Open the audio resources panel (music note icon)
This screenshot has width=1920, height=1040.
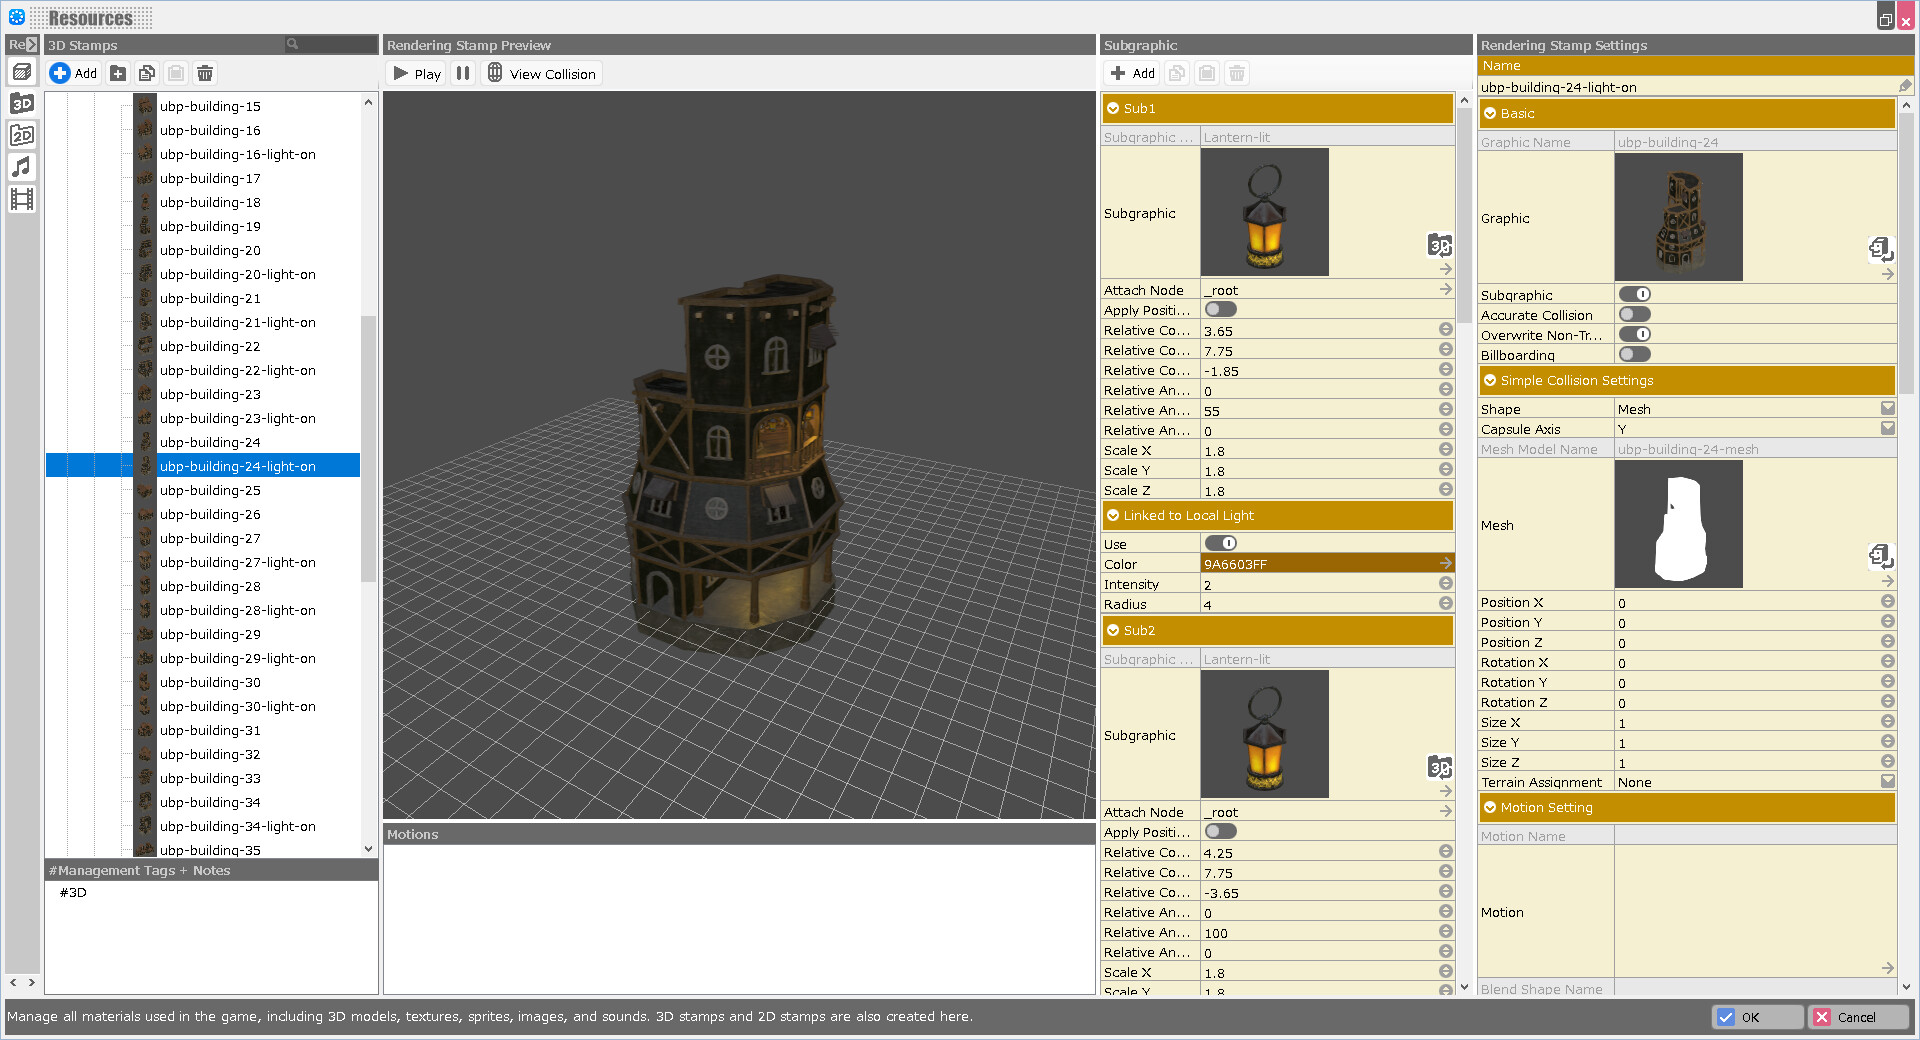(21, 167)
